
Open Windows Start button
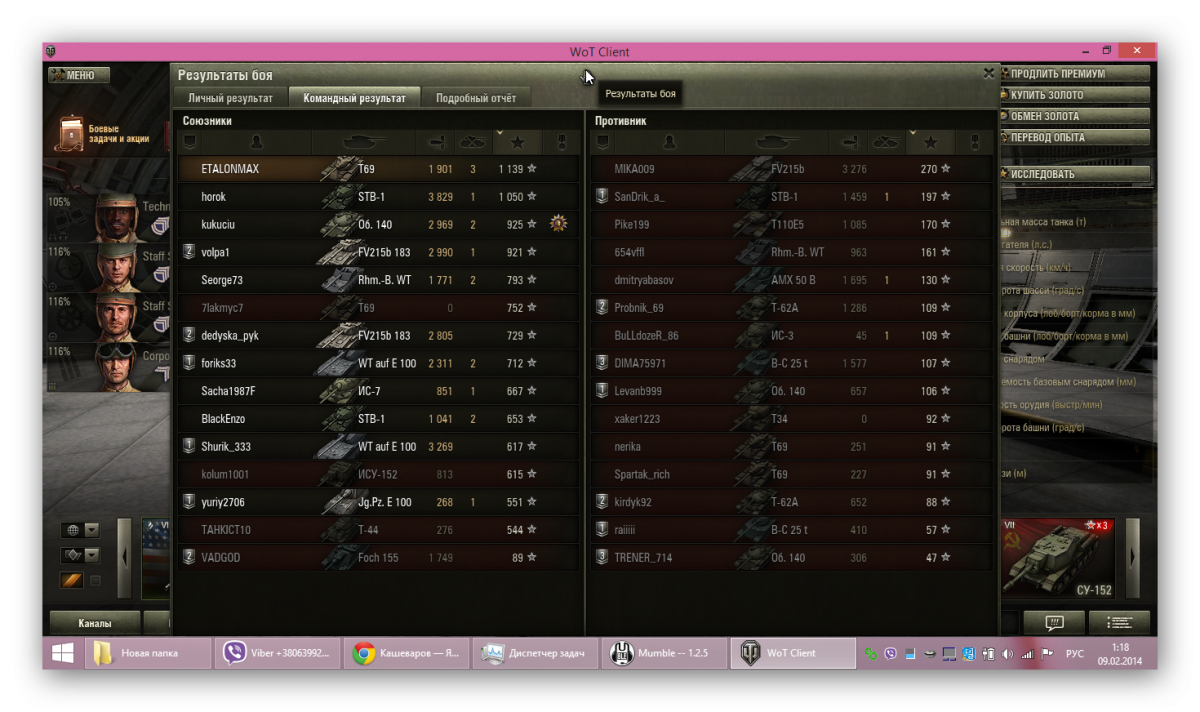pos(62,653)
